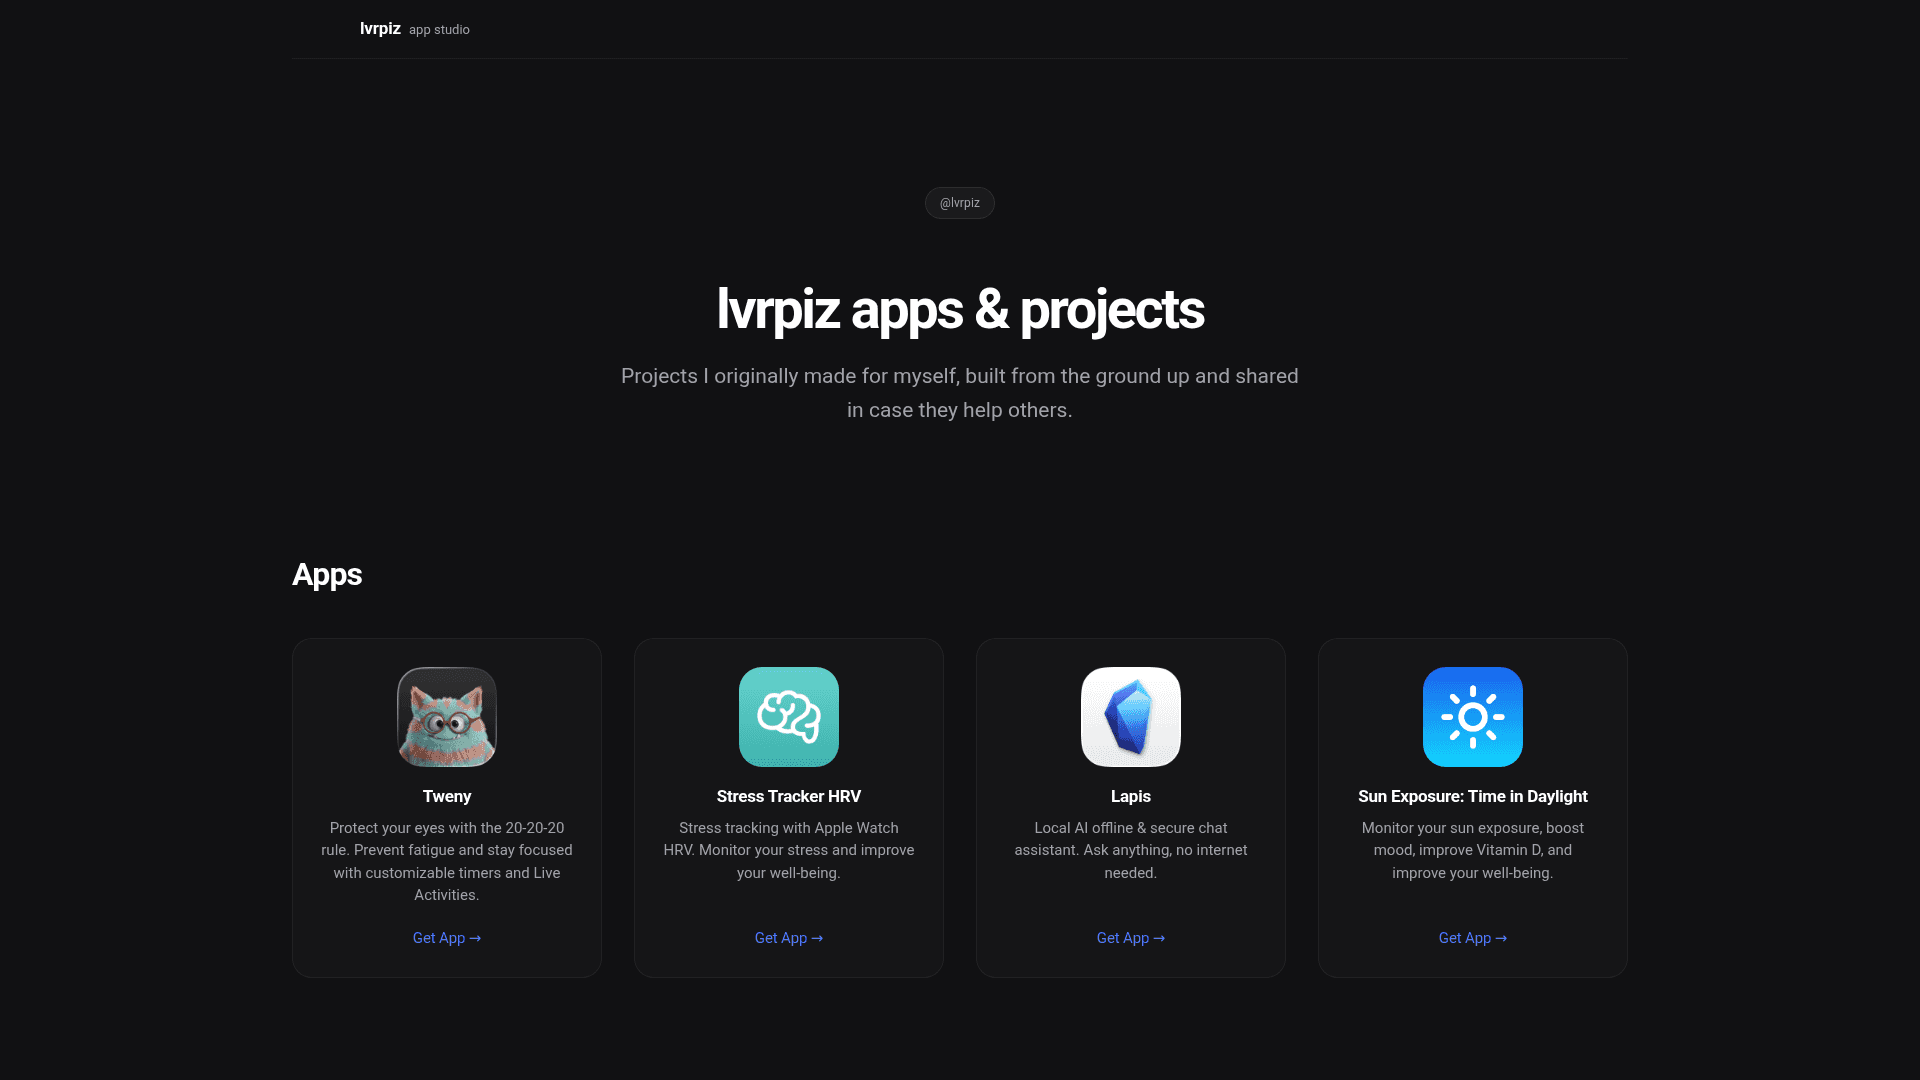Click the Tweeny monster app icon
The width and height of the screenshot is (1920, 1080).
pyautogui.click(x=447, y=717)
